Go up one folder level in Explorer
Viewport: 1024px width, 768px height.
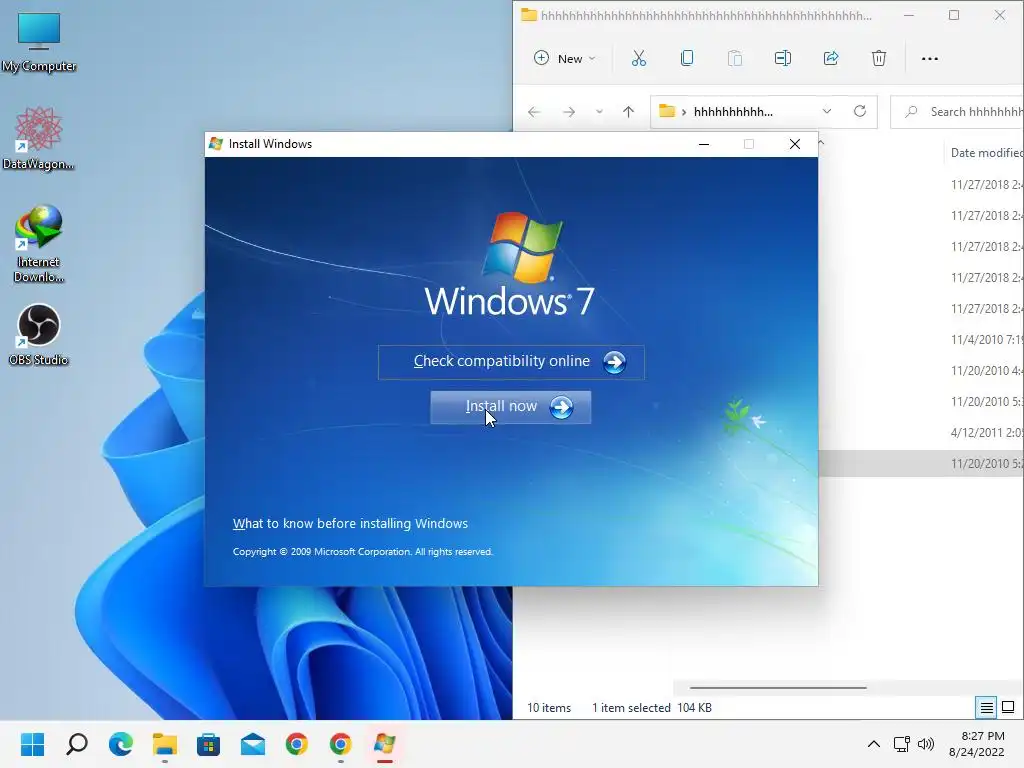click(628, 112)
